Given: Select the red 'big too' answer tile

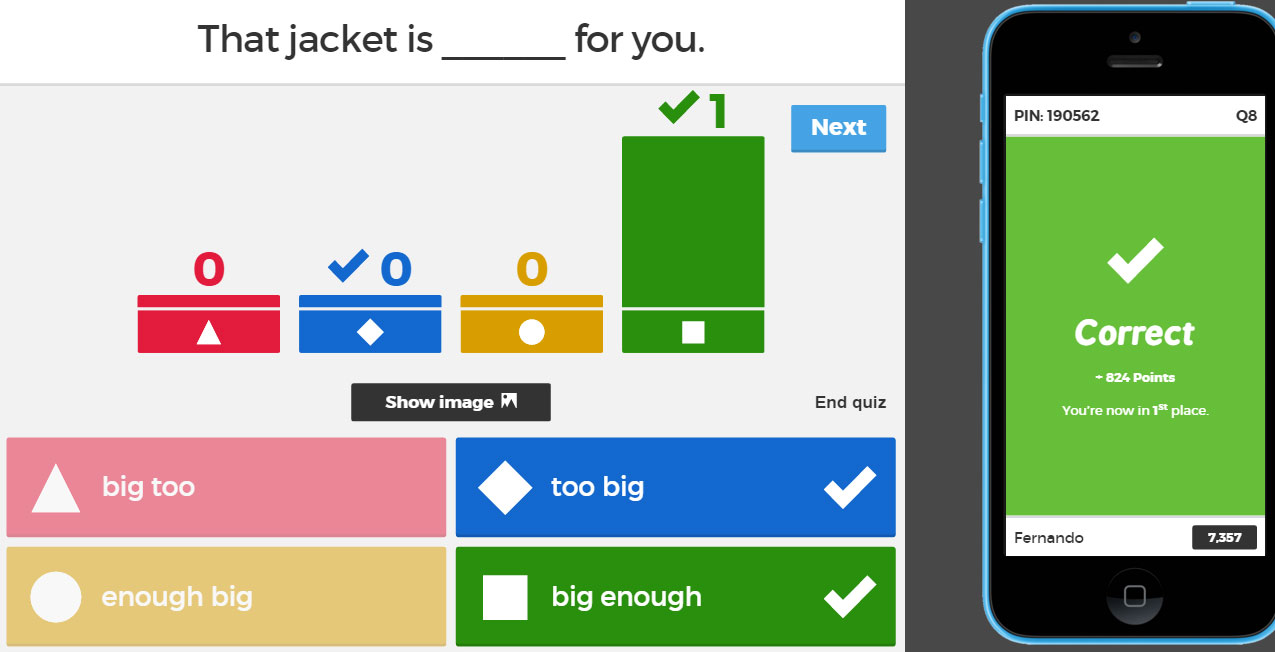Looking at the screenshot, I should (x=226, y=487).
